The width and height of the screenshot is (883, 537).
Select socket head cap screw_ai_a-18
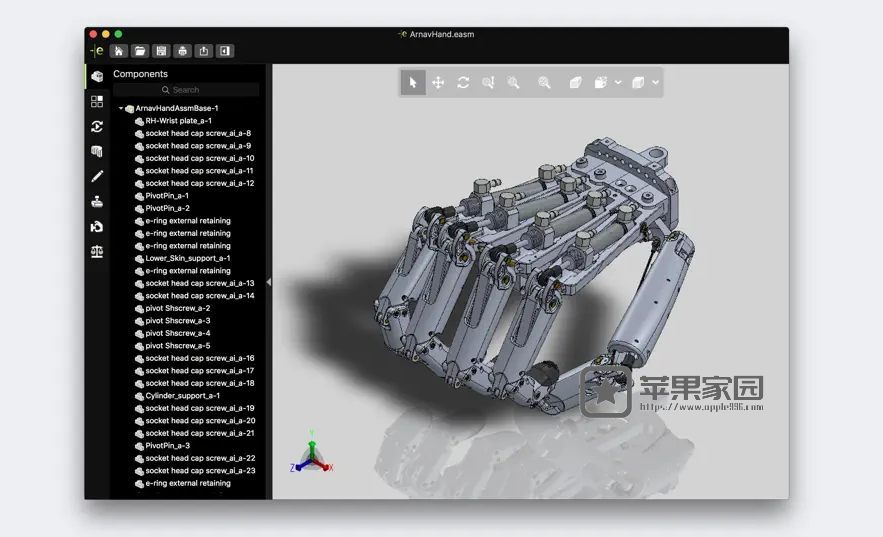[200, 383]
